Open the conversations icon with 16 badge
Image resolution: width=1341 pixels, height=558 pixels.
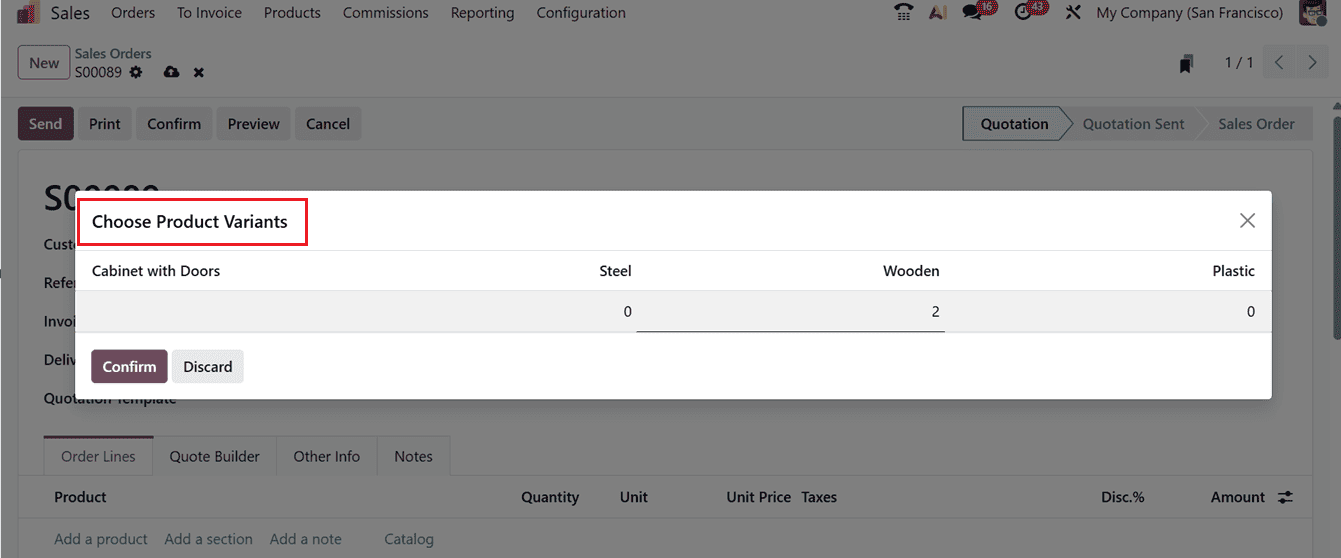click(974, 13)
